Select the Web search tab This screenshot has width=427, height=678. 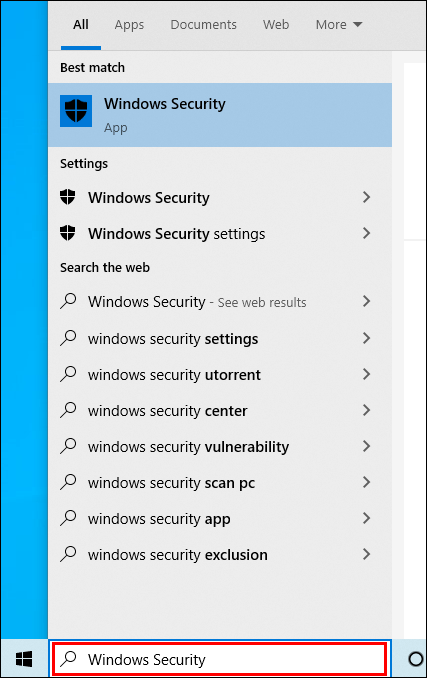(x=276, y=25)
